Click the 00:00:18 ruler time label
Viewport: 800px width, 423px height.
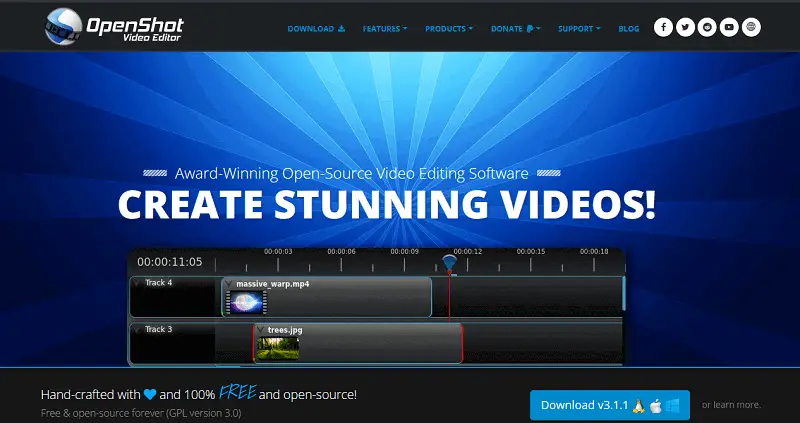point(594,252)
